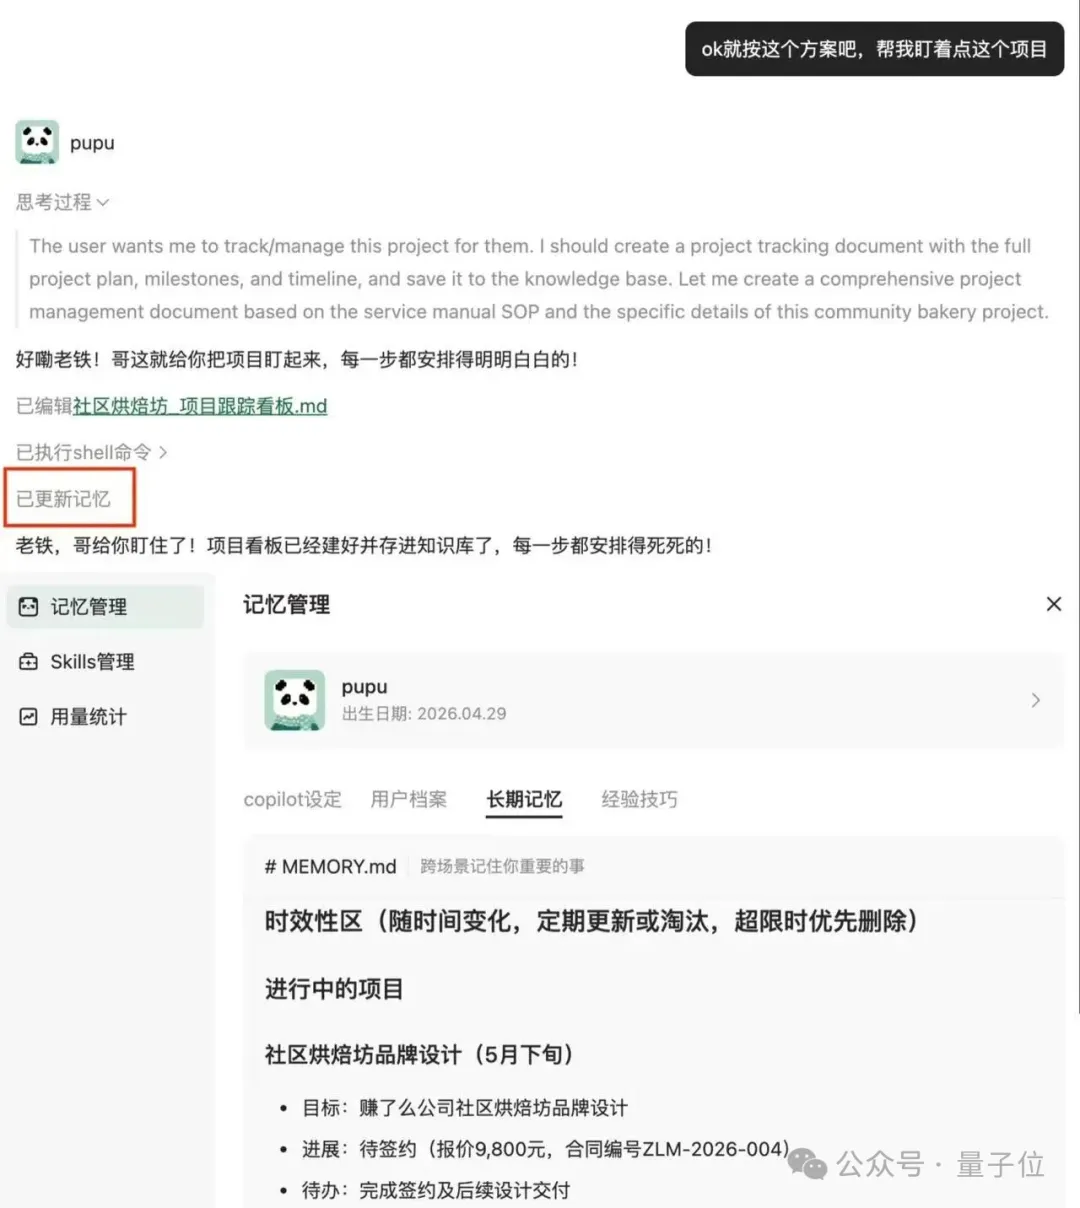Click the Skills管理 briefcase icon

29,662
